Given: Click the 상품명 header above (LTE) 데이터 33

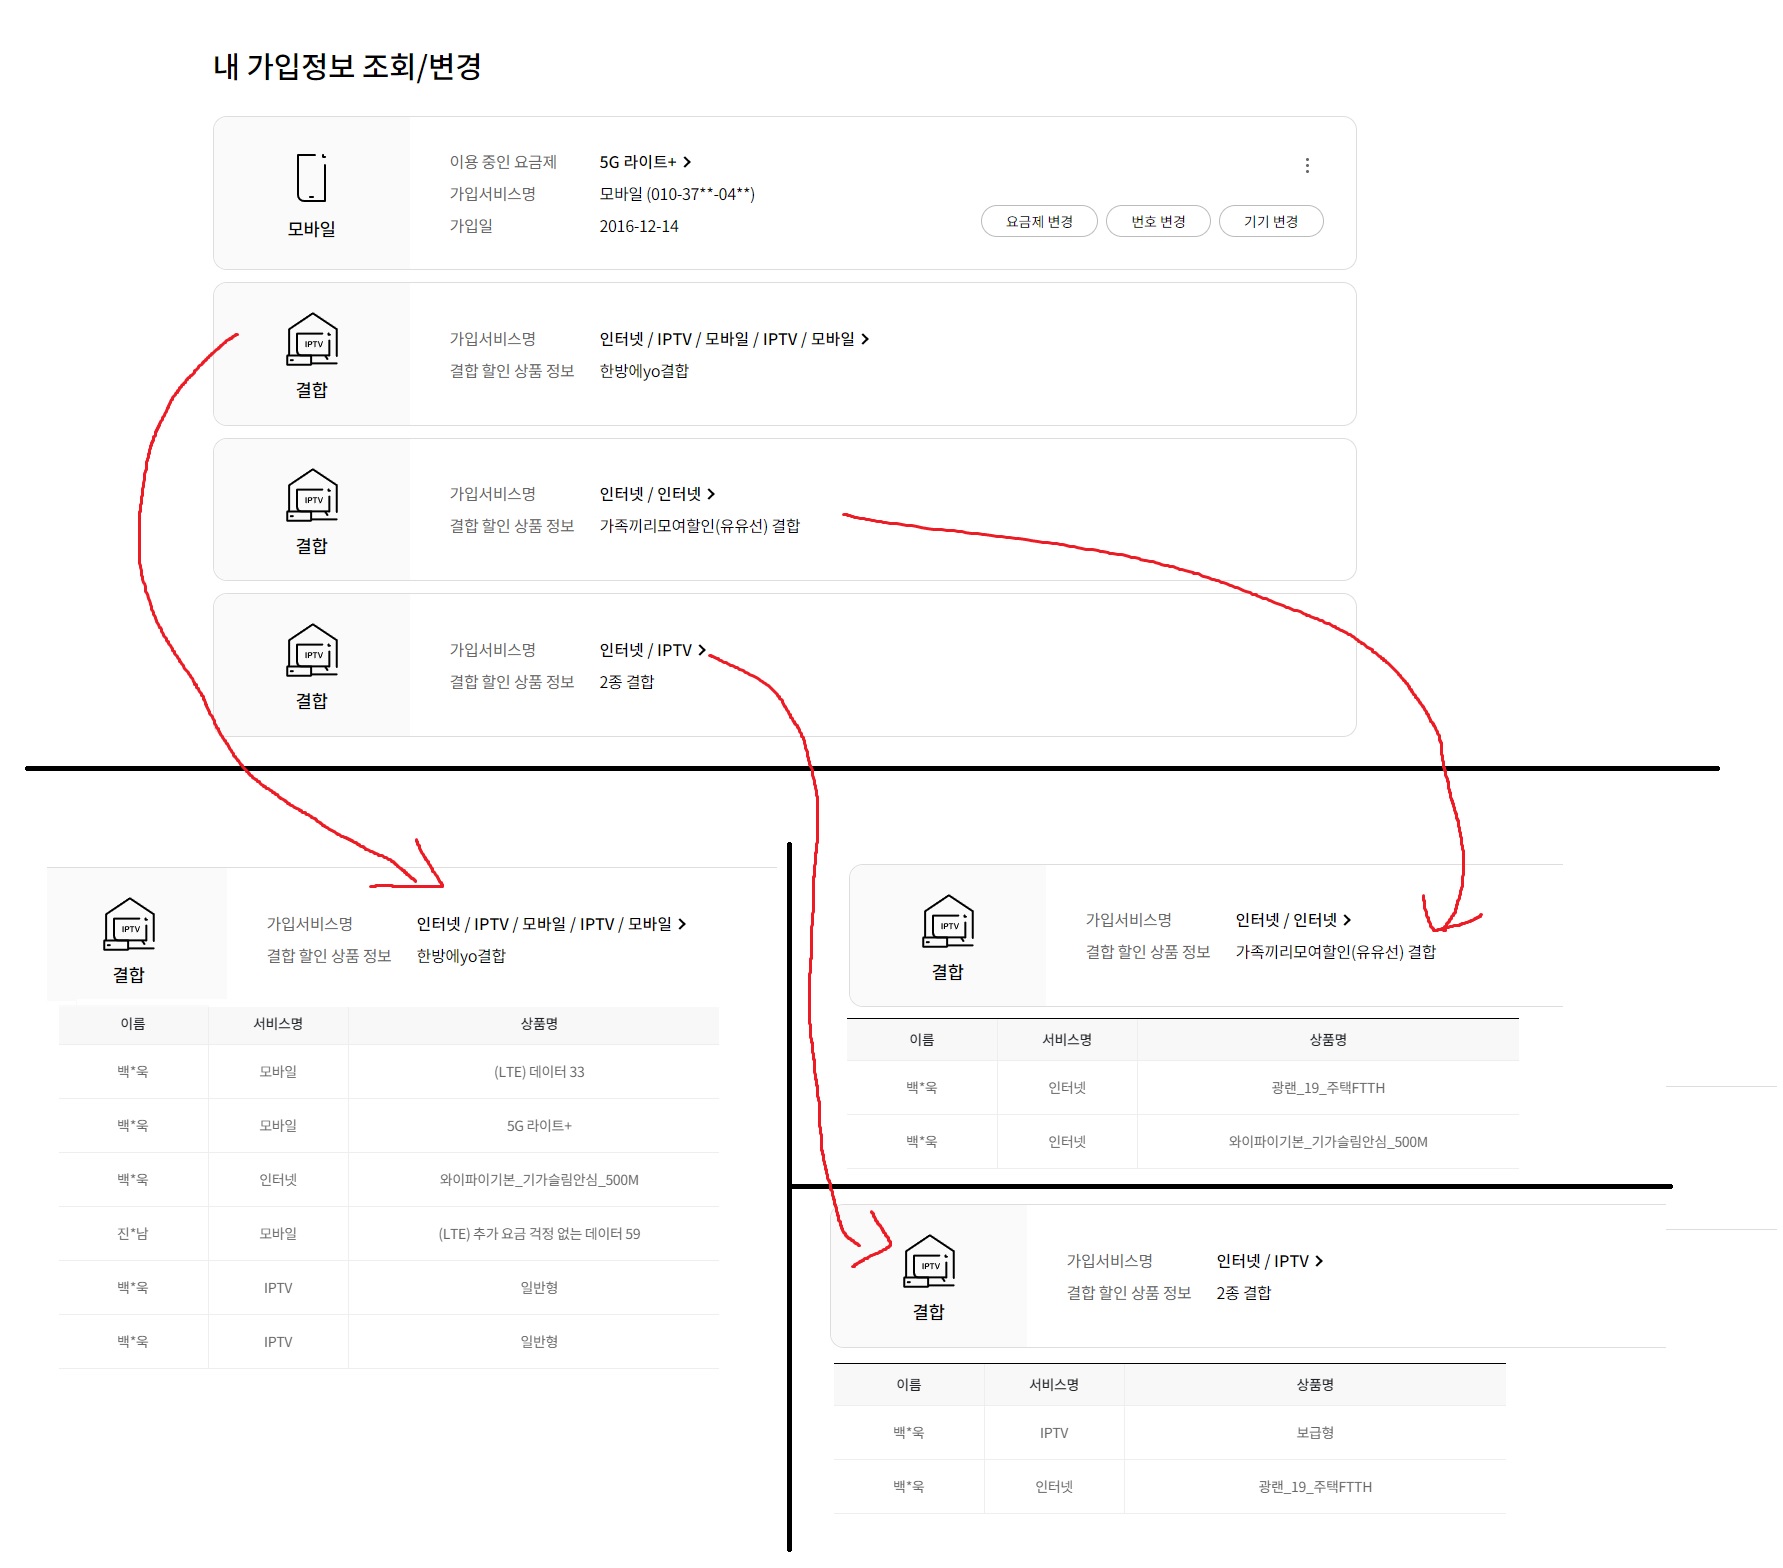Looking at the screenshot, I should [538, 1024].
